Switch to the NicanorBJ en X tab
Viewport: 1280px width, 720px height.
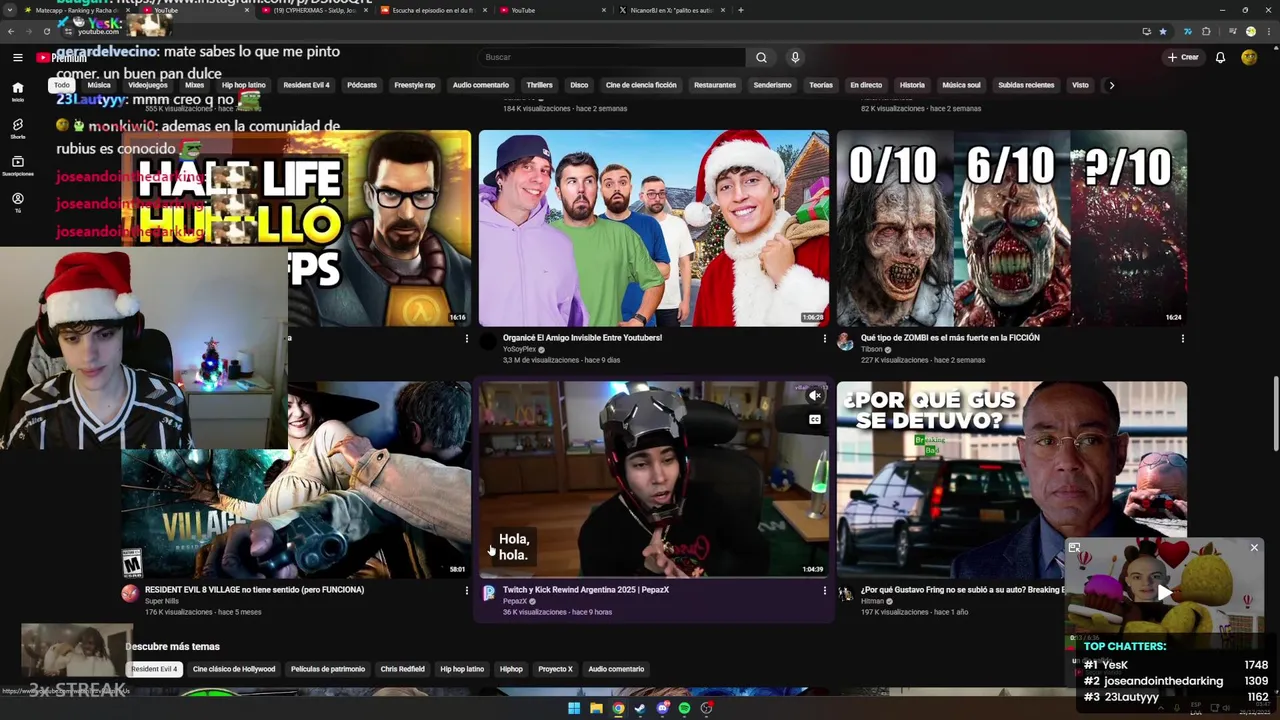pos(670,10)
